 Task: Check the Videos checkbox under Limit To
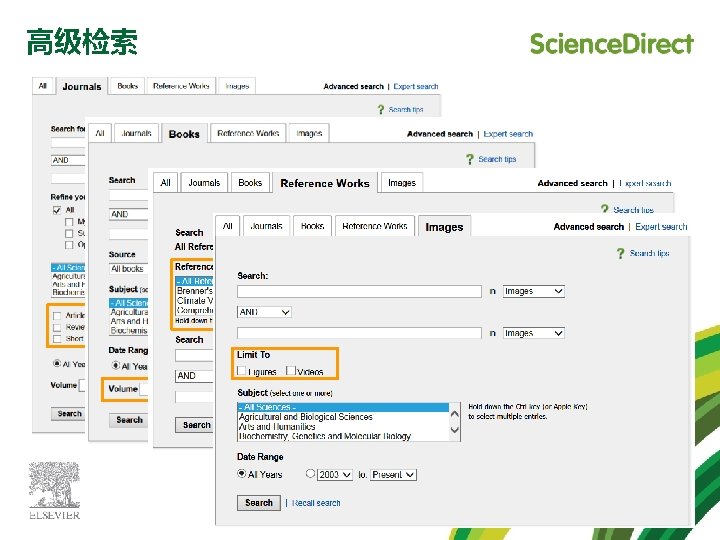coord(290,370)
